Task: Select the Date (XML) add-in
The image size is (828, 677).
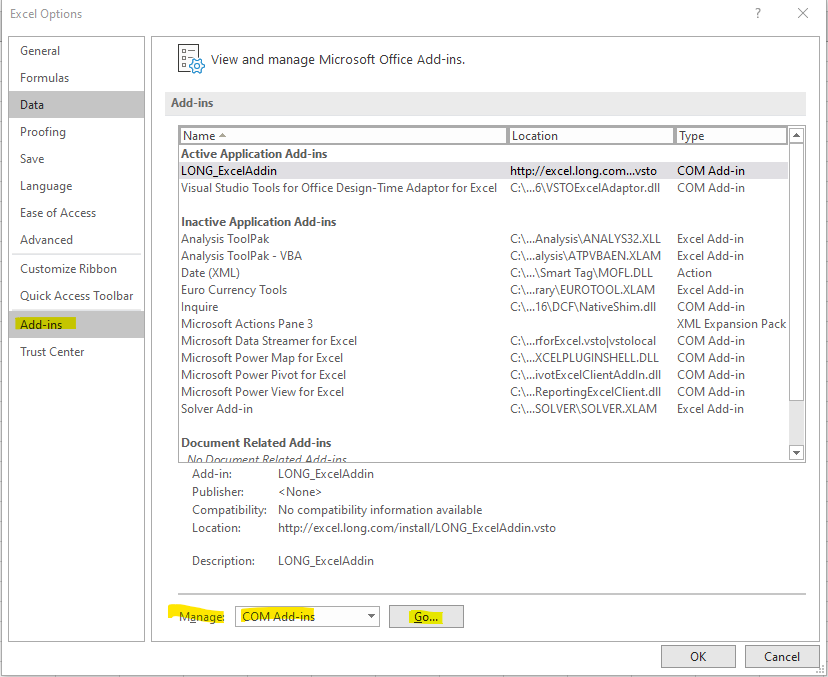Action: (x=484, y=273)
